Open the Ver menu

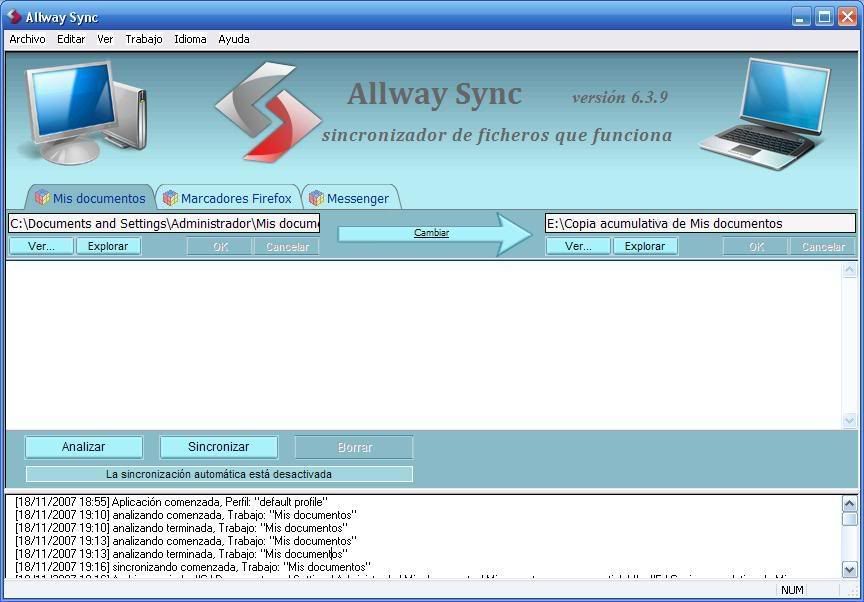click(105, 39)
